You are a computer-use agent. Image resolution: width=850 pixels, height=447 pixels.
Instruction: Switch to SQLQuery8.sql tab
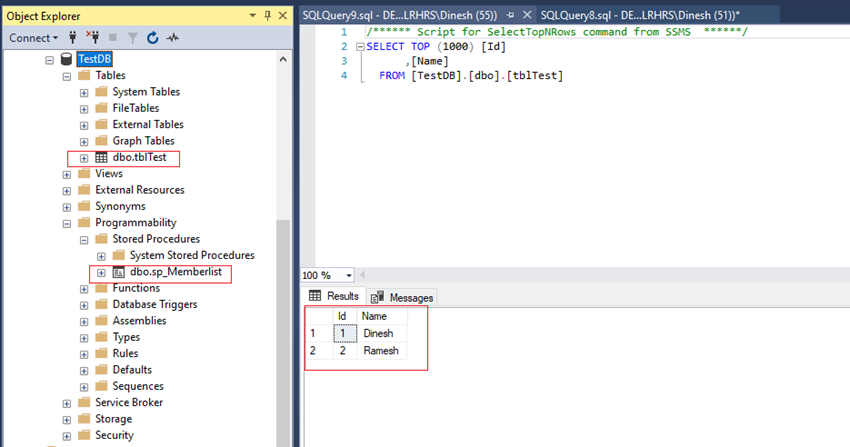640,15
